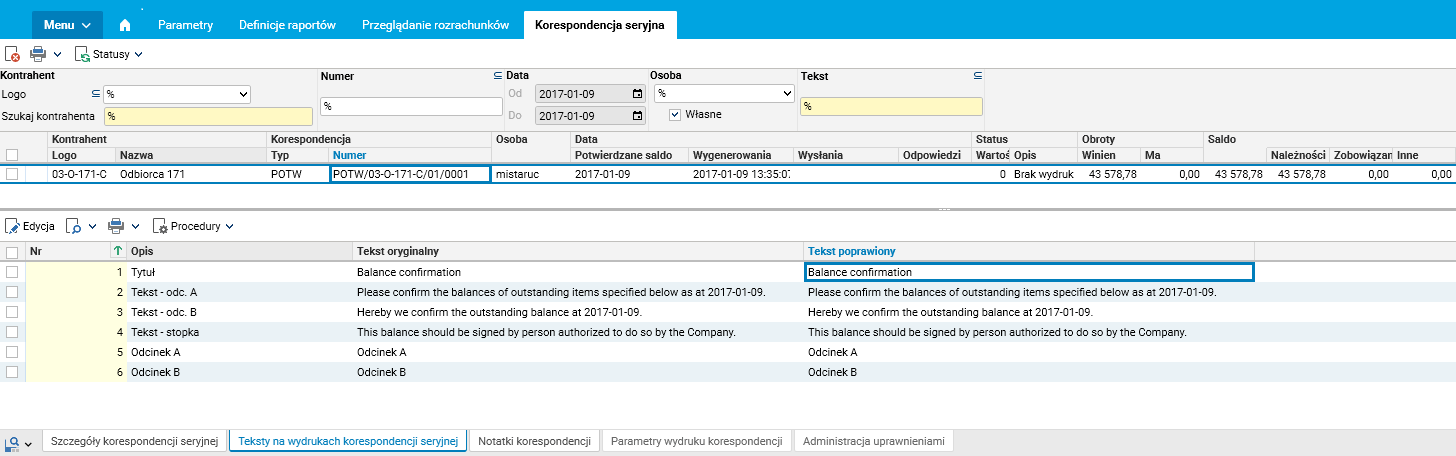Sort by the Tekst poprawiony column header
This screenshot has width=1456, height=456.
(1029, 250)
